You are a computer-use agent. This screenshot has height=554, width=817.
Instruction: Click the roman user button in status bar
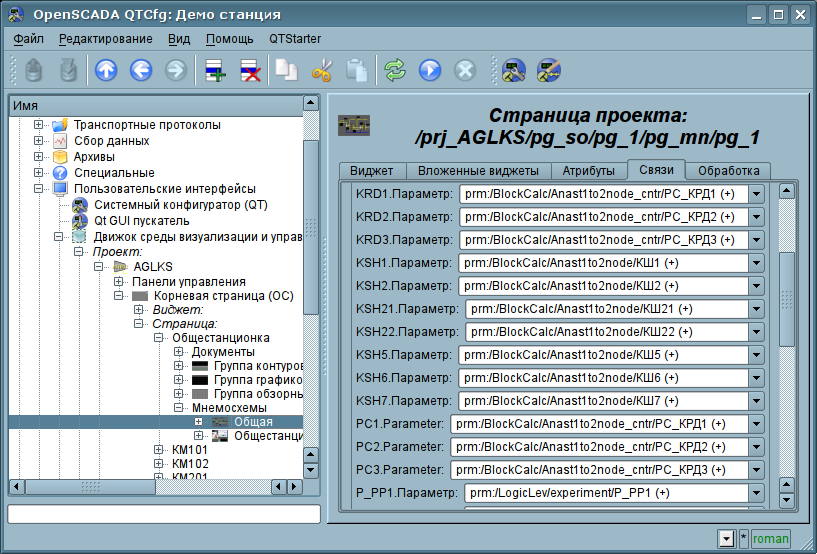[x=770, y=539]
